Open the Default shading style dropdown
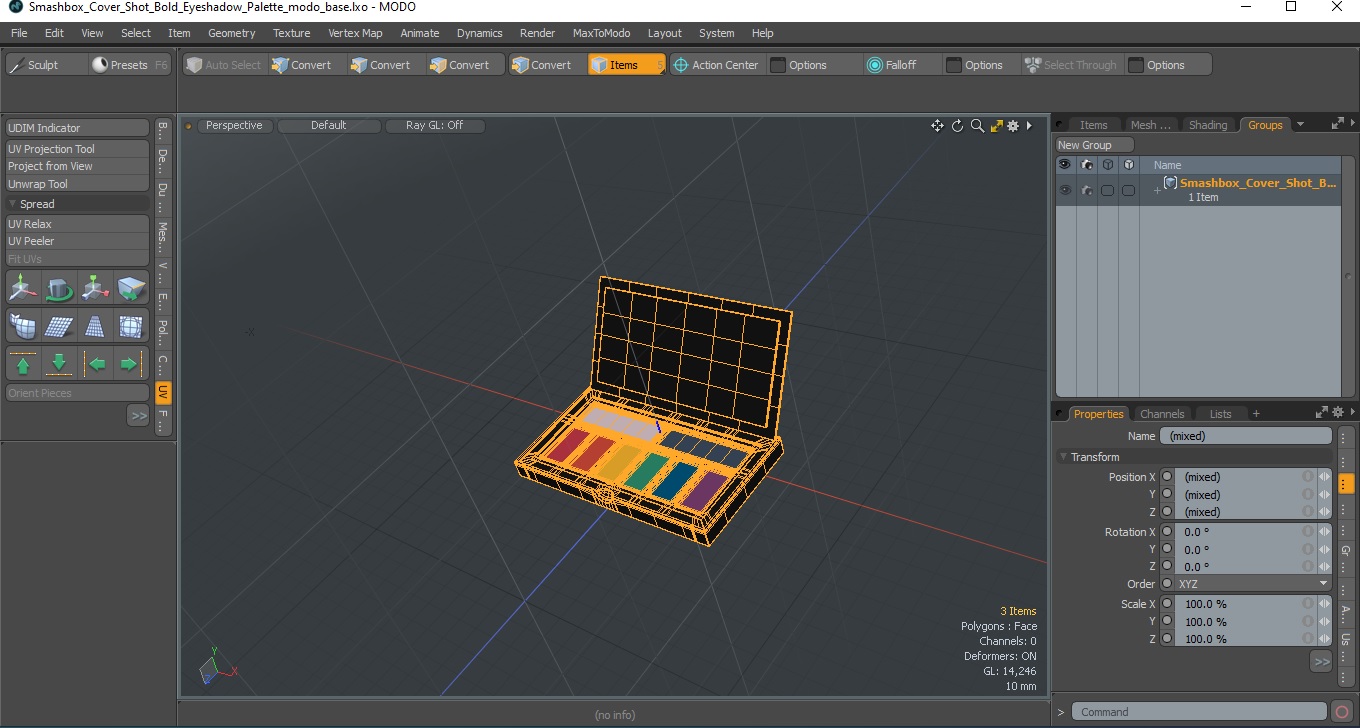Image resolution: width=1360 pixels, height=728 pixels. (x=328, y=126)
